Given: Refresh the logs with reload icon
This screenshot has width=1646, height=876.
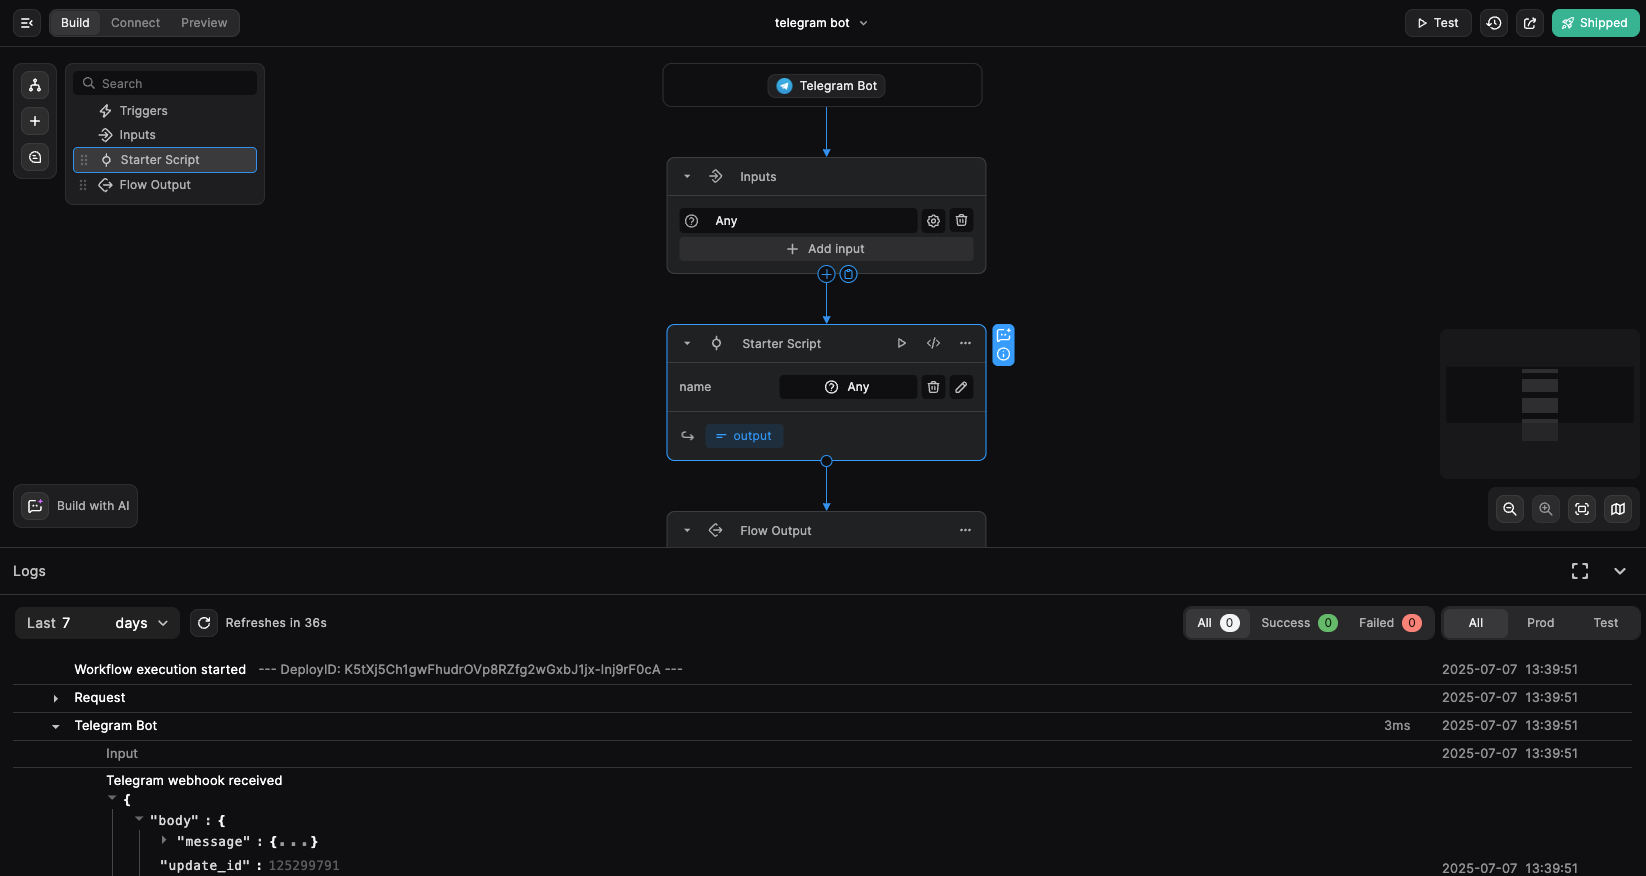Looking at the screenshot, I should coord(204,623).
